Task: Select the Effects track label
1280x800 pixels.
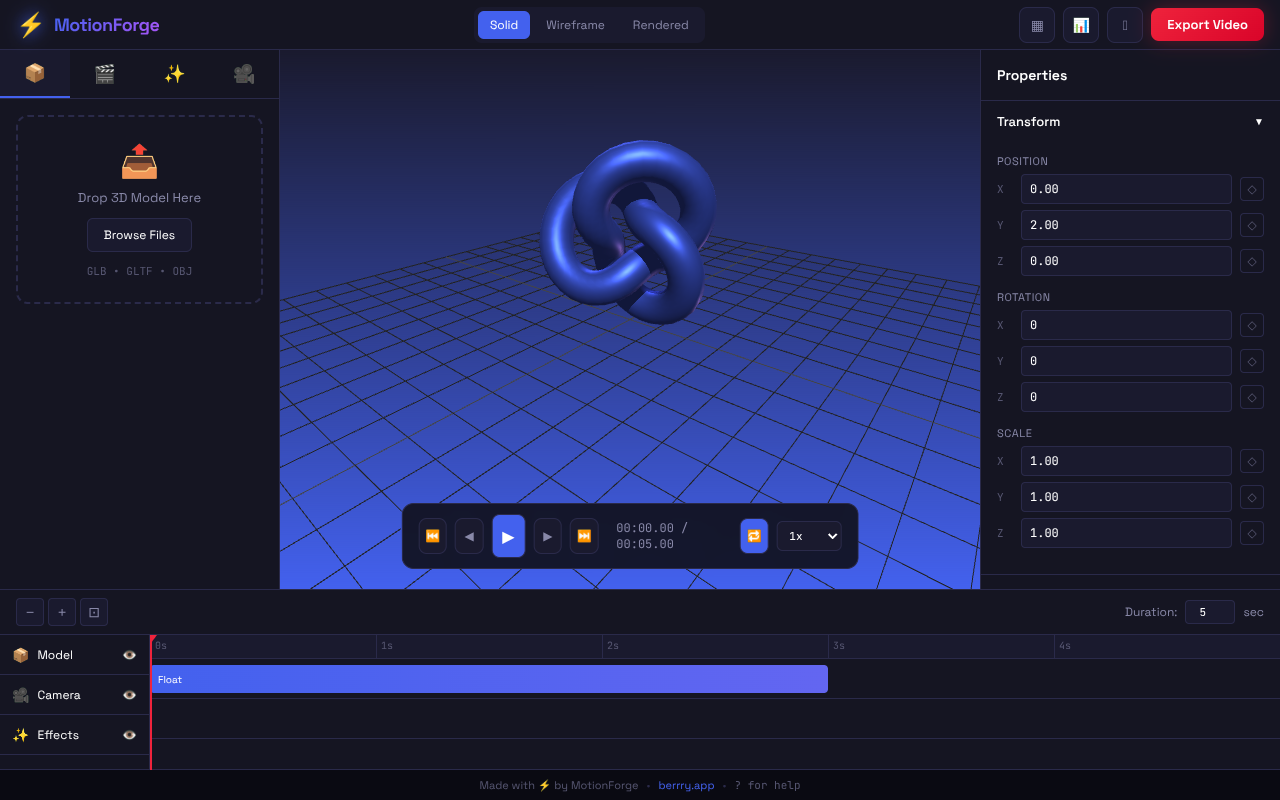Action: tap(58, 735)
